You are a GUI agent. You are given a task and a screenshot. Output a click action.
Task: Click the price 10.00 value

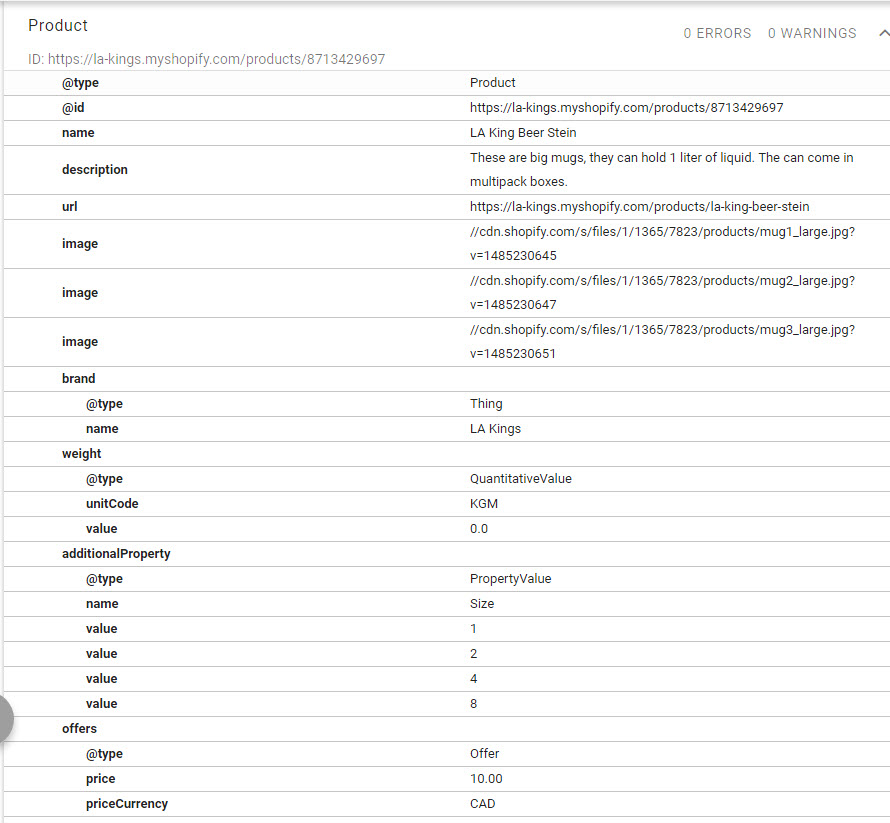point(486,779)
